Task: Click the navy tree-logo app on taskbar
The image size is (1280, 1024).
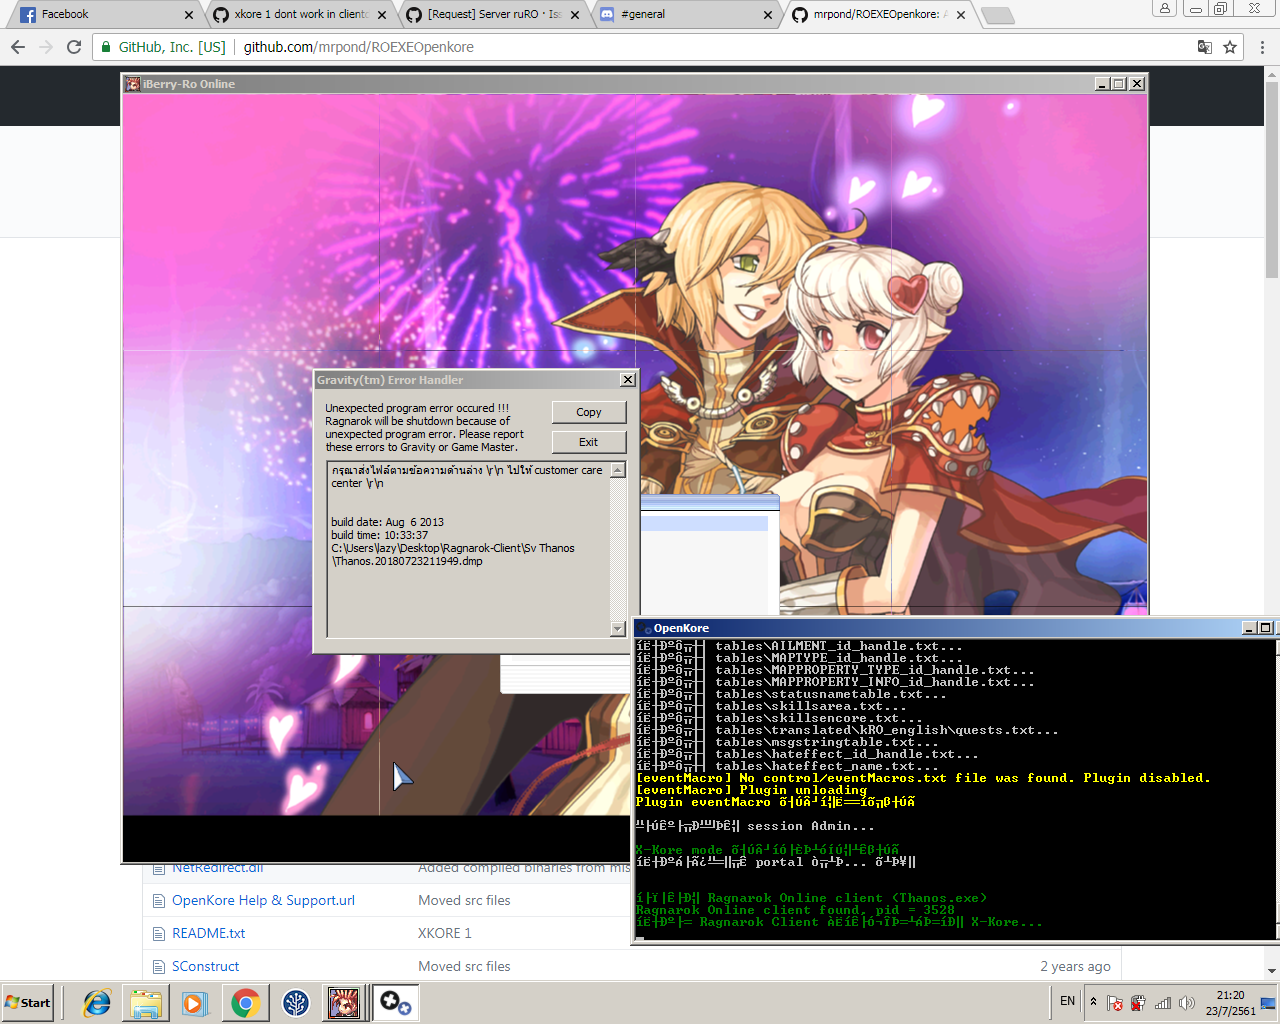Action: (x=295, y=1003)
